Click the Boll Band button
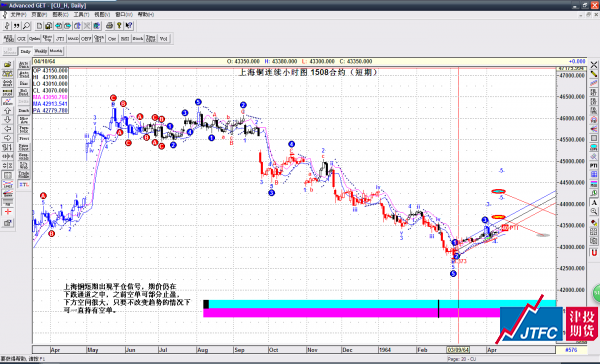 click(24, 92)
